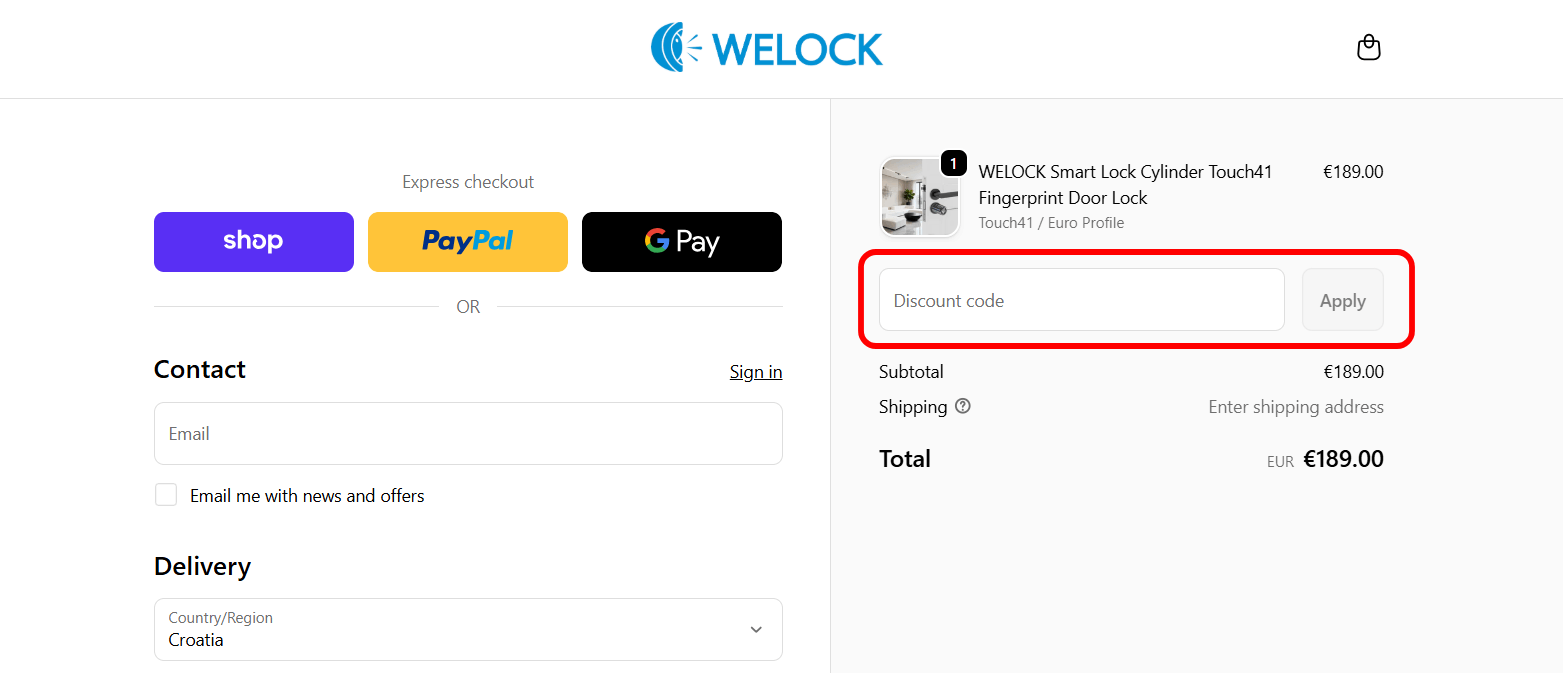Click inside the Email field
Viewport: 1563px width, 673px height.
467,433
